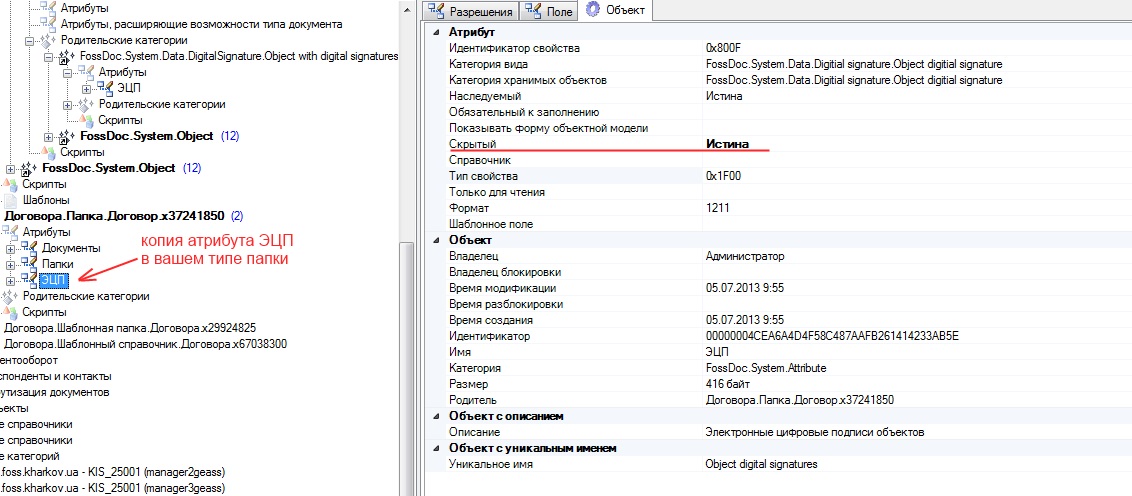
Task: Click the Размер value 416 байт
Action: coord(728,383)
